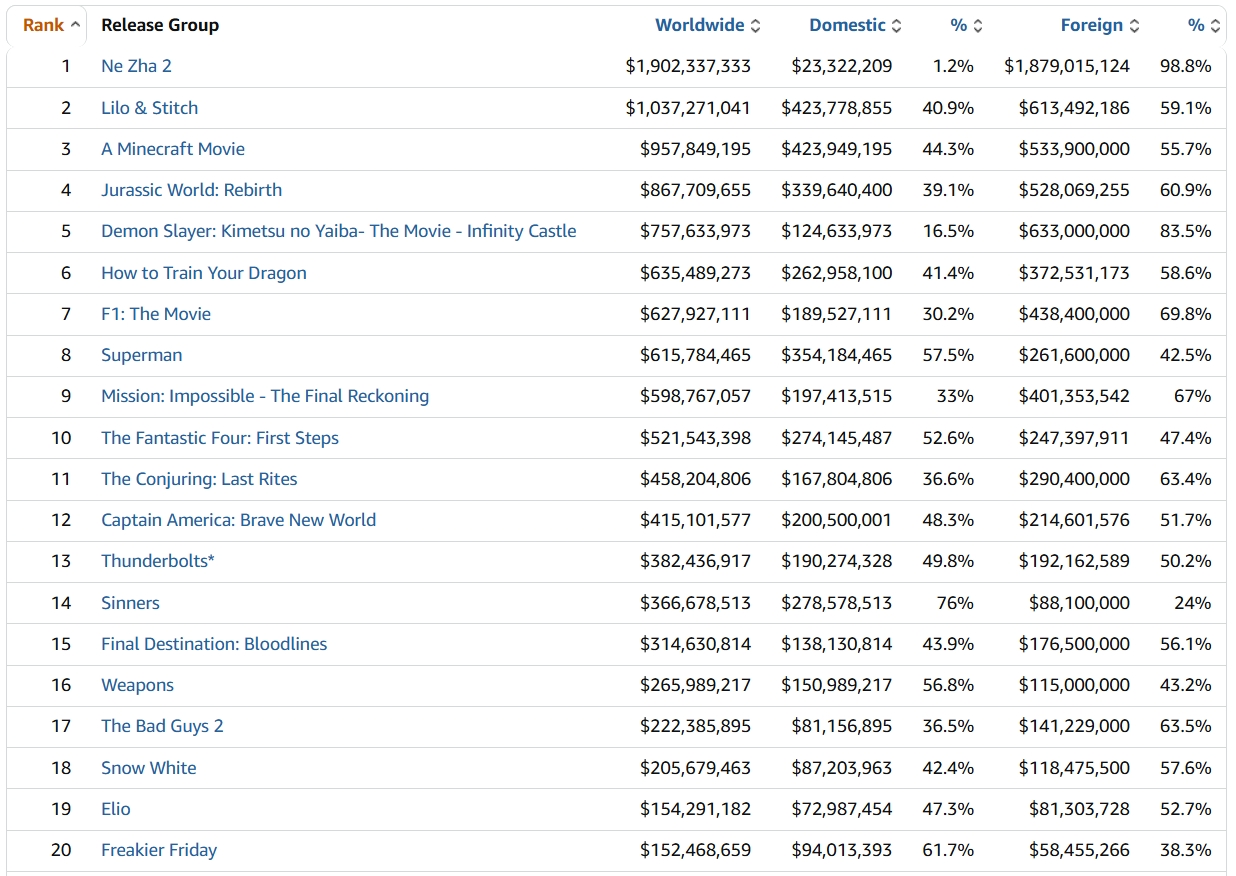The width and height of the screenshot is (1236, 876).
Task: Click A Minecraft Movie title
Action: tap(172, 149)
